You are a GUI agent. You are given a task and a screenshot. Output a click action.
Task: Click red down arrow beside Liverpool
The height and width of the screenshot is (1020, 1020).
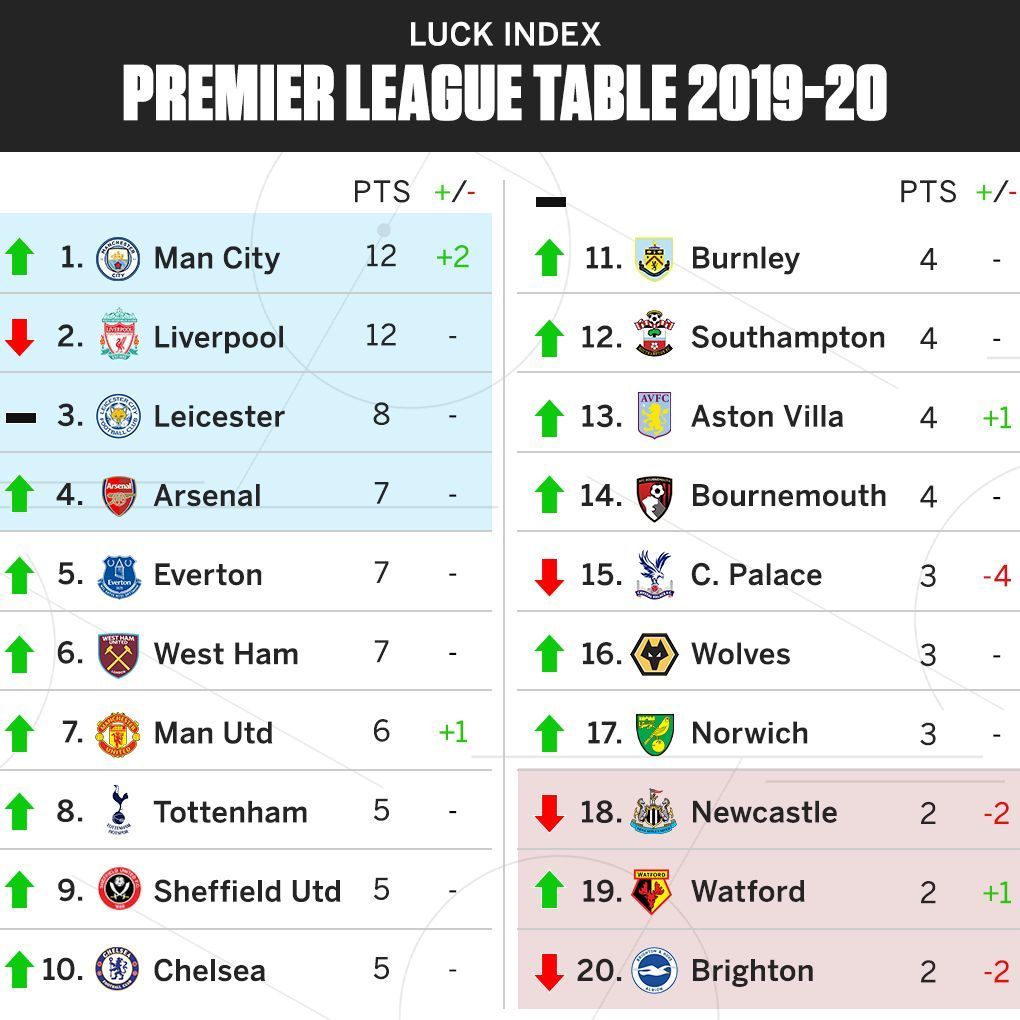pos(19,337)
